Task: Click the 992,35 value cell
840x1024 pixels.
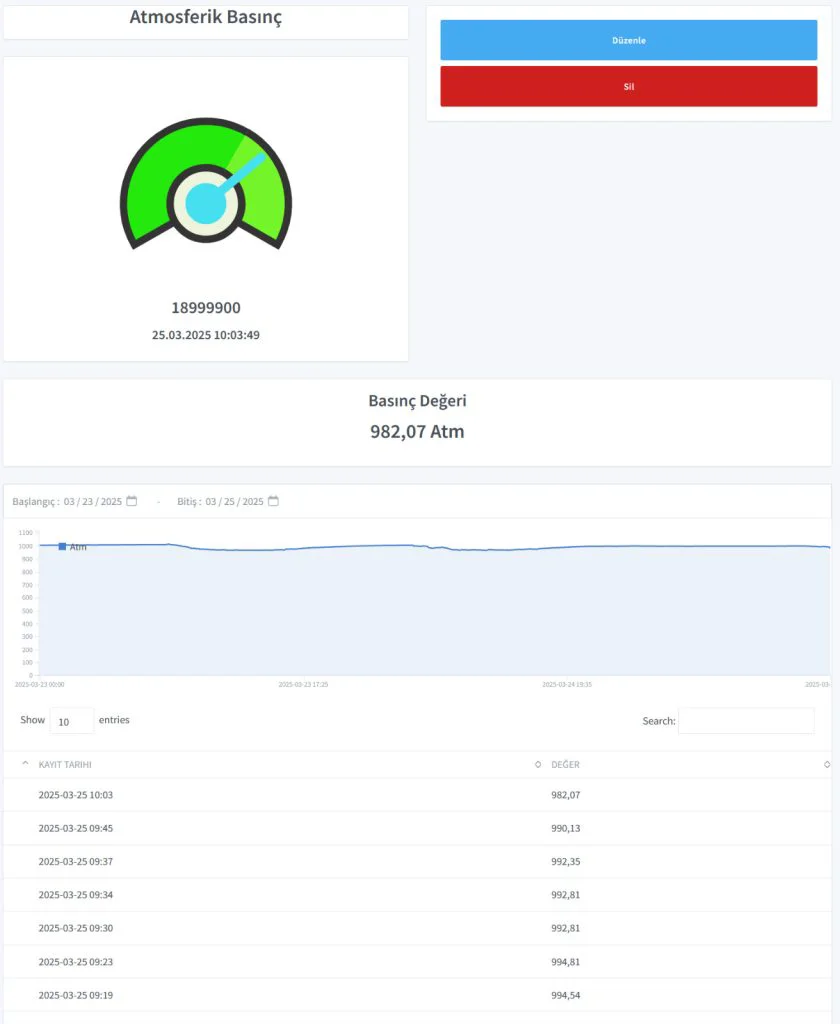Action: (565, 862)
